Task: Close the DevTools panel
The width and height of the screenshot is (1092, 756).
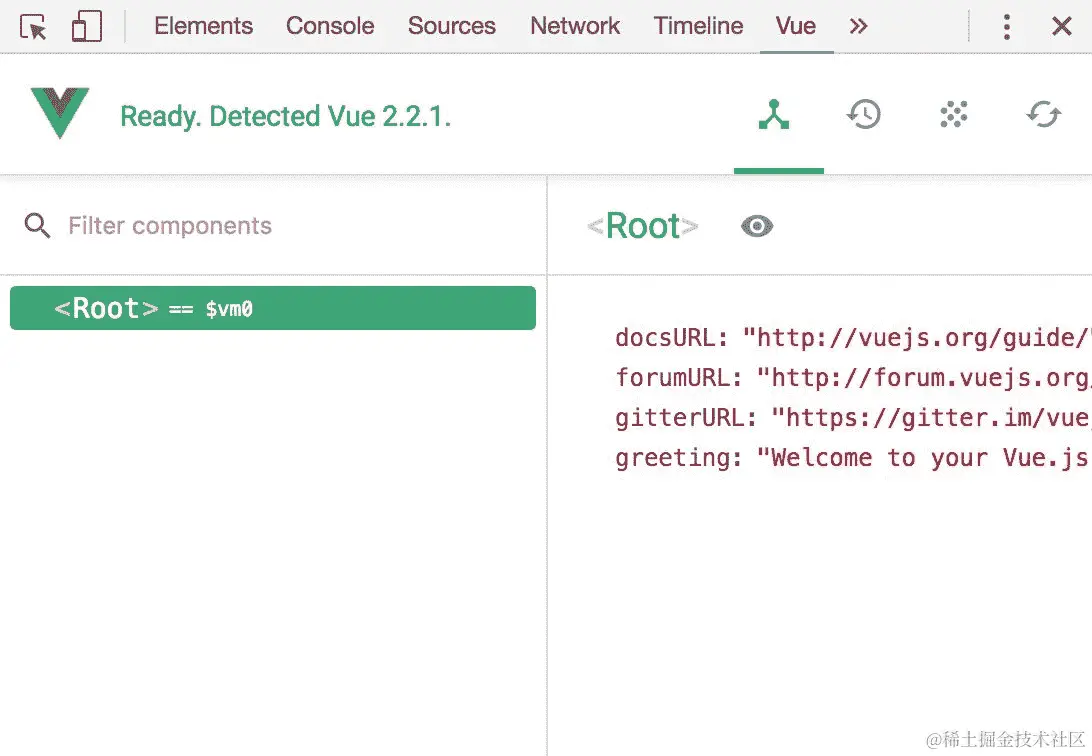Action: coord(1062,27)
